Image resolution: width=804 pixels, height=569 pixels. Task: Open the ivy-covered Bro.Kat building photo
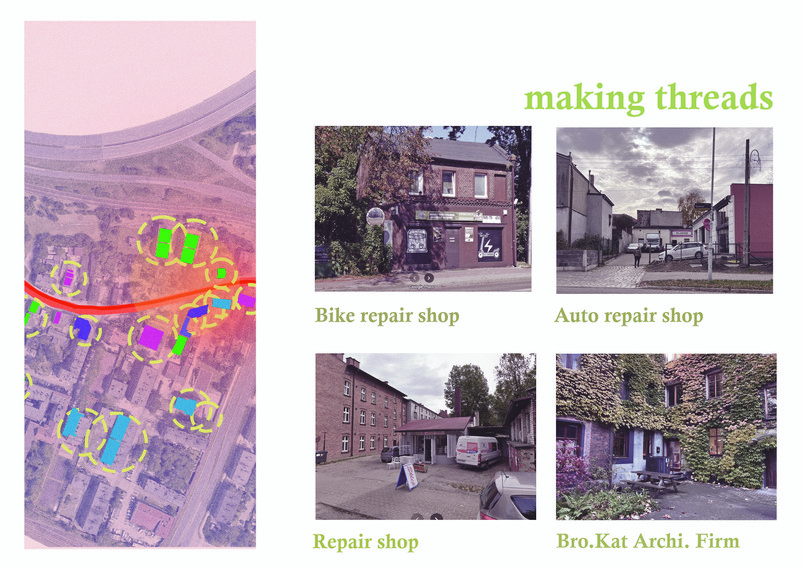(x=666, y=437)
